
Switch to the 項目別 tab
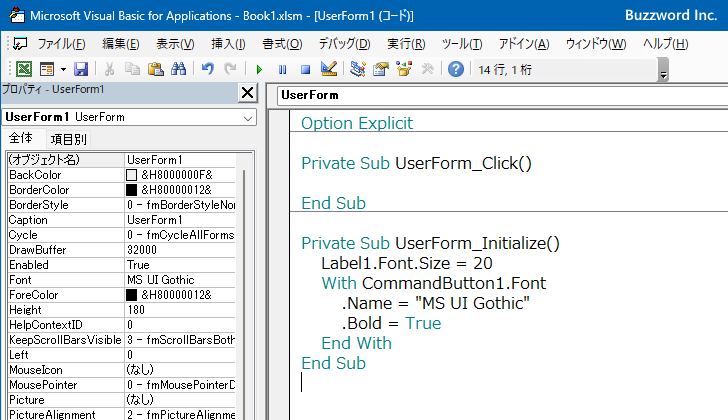coord(68,139)
